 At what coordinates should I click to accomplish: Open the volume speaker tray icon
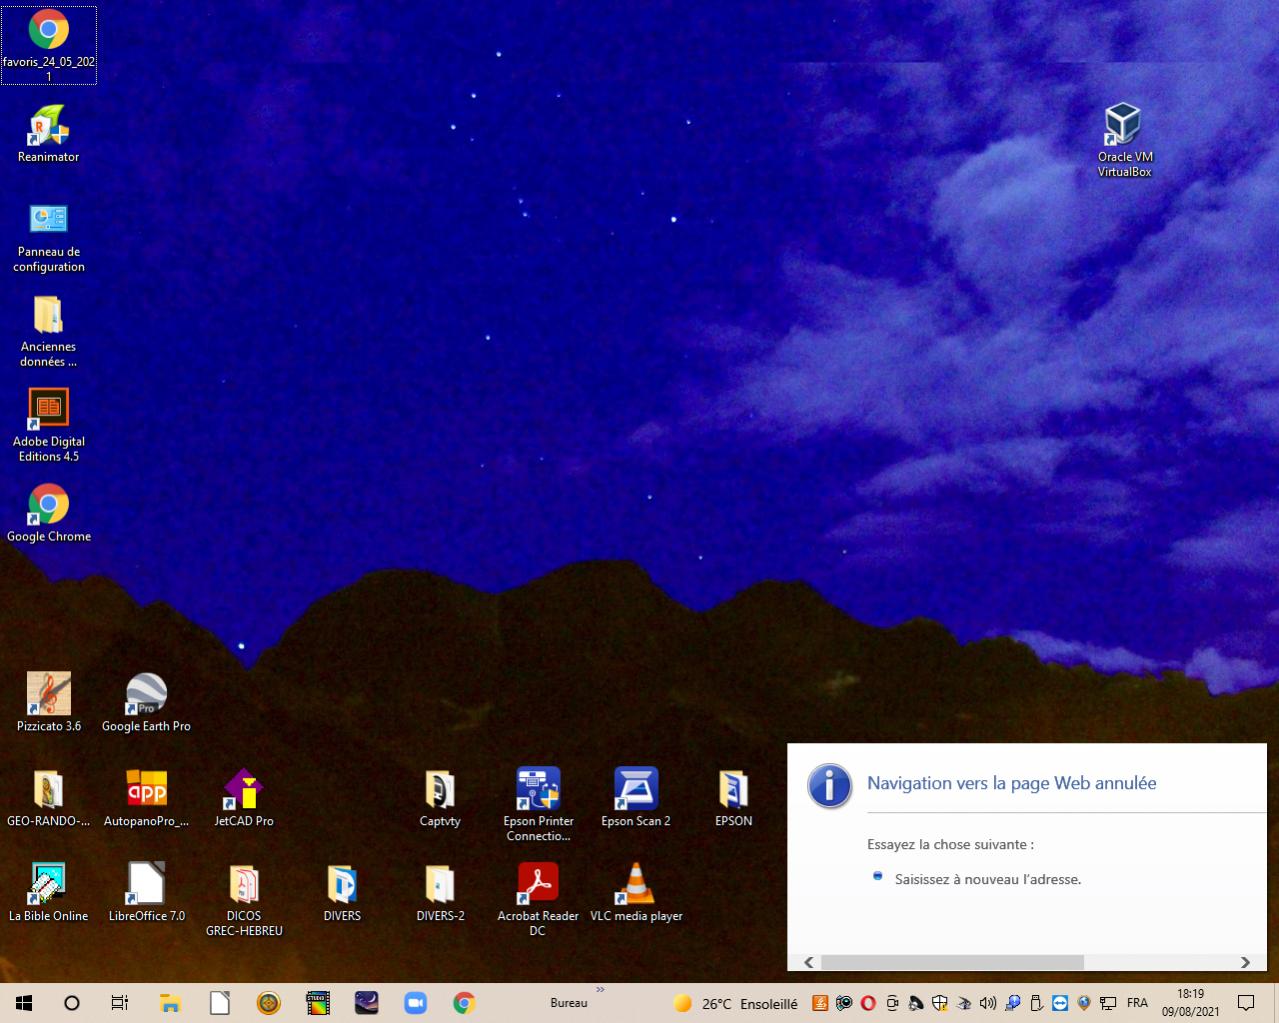[988, 1003]
